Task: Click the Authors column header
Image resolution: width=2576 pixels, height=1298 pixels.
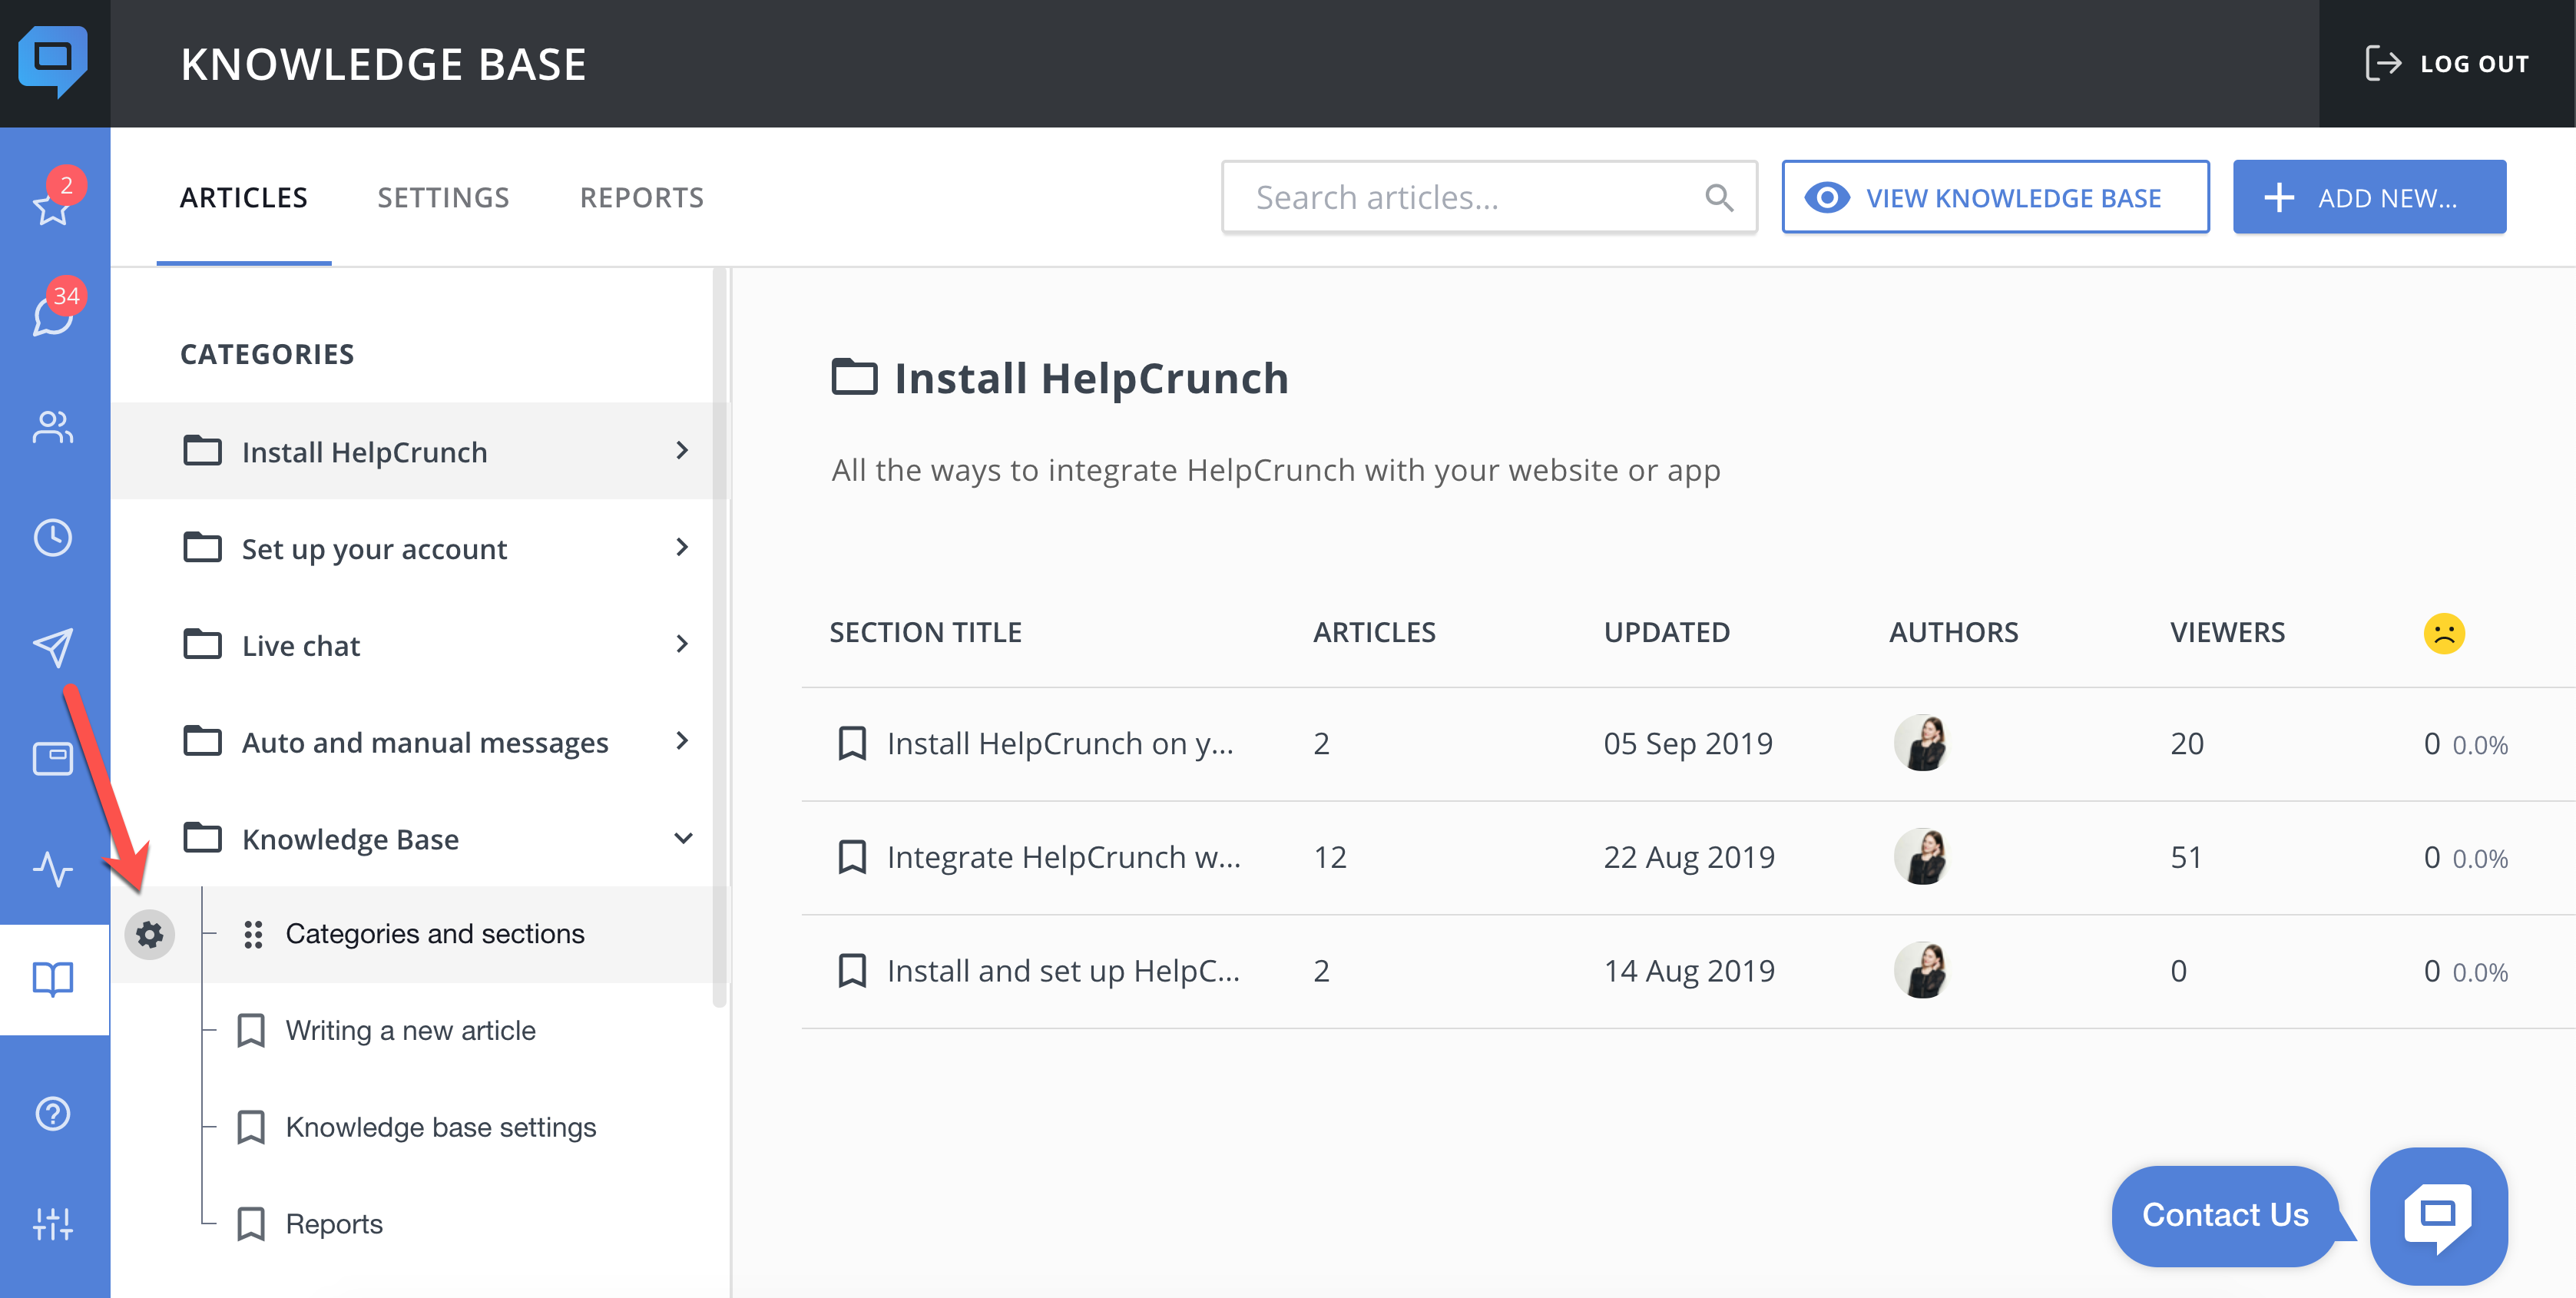Action: (x=1953, y=632)
